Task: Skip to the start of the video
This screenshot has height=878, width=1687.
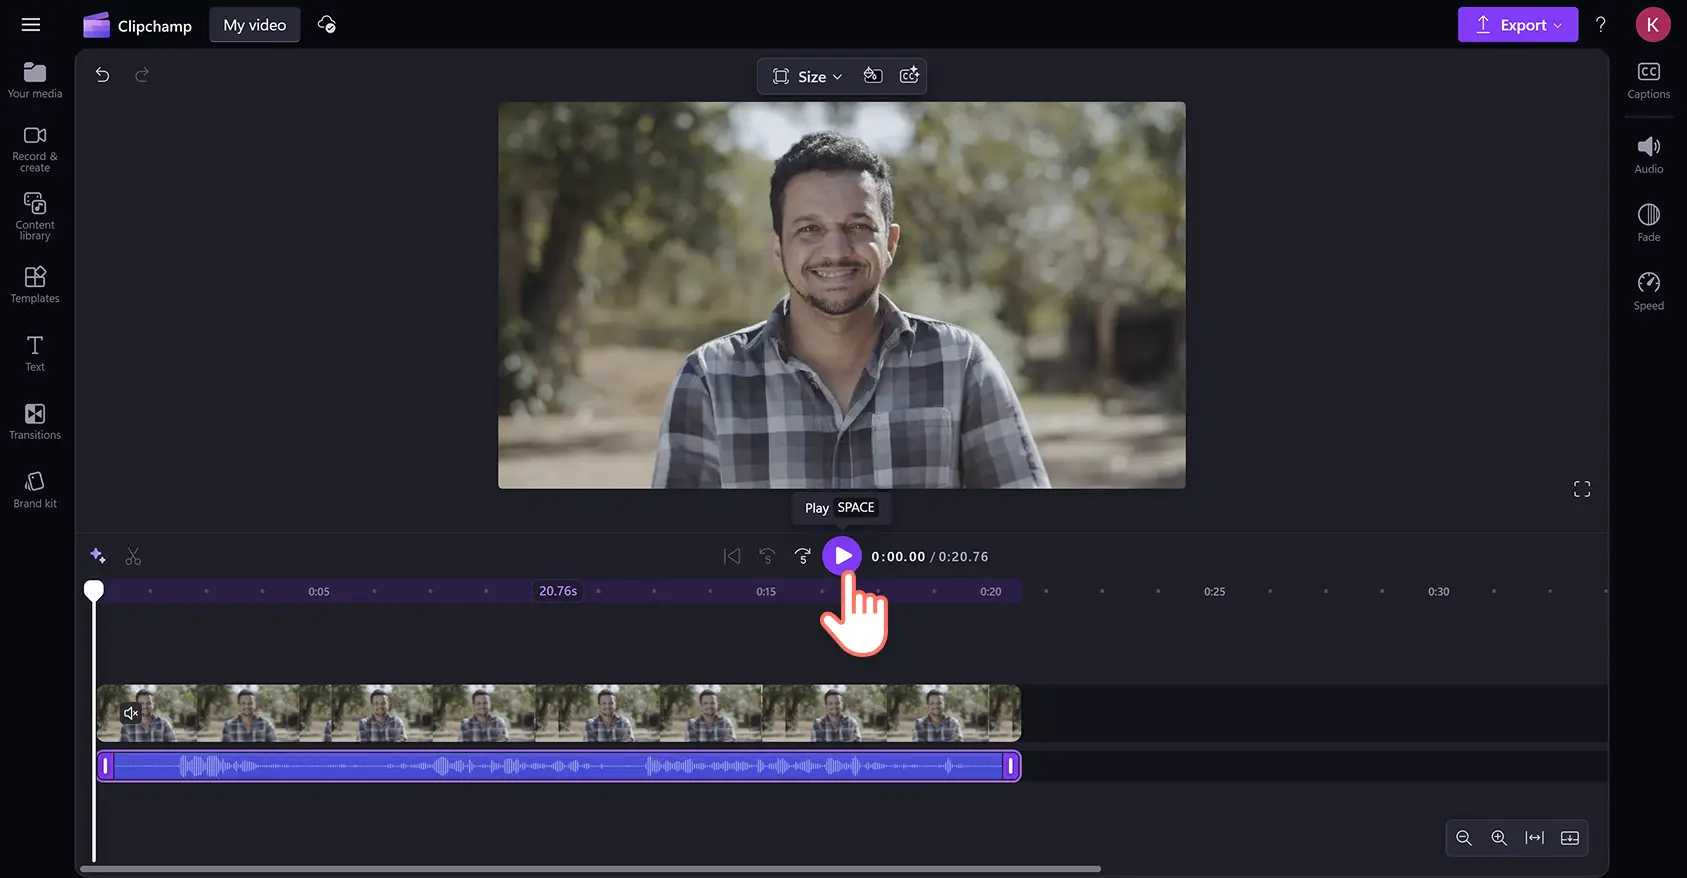Action: coord(732,556)
